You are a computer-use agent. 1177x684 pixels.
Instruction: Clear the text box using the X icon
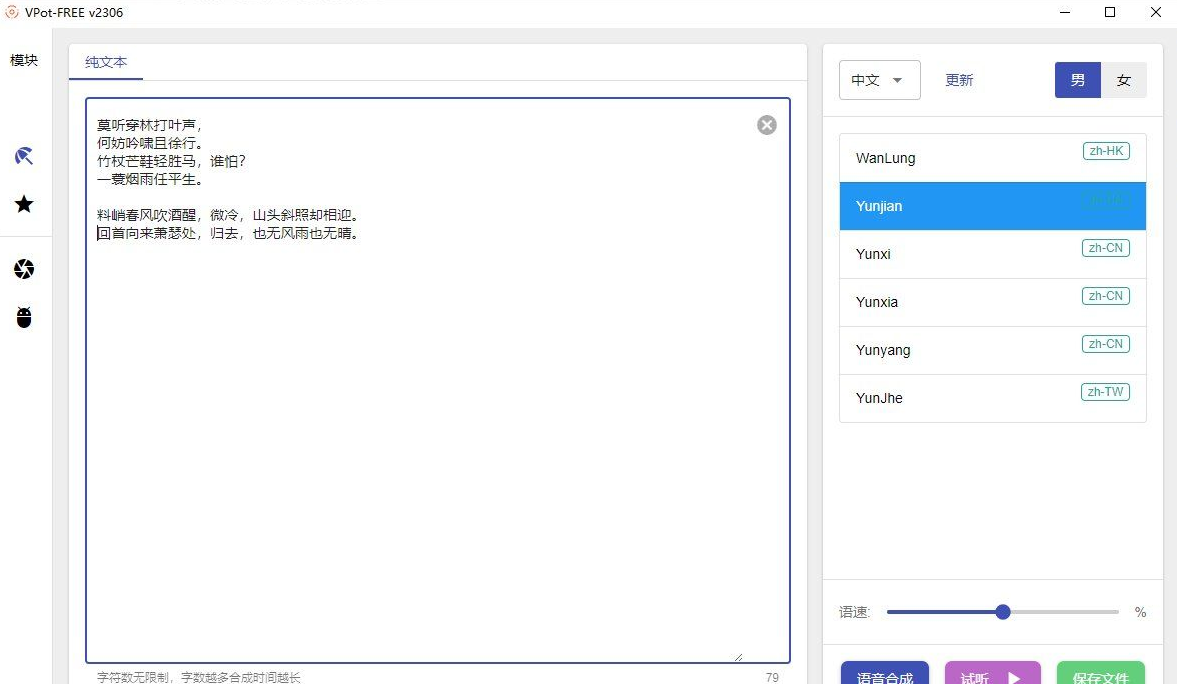(x=766, y=124)
